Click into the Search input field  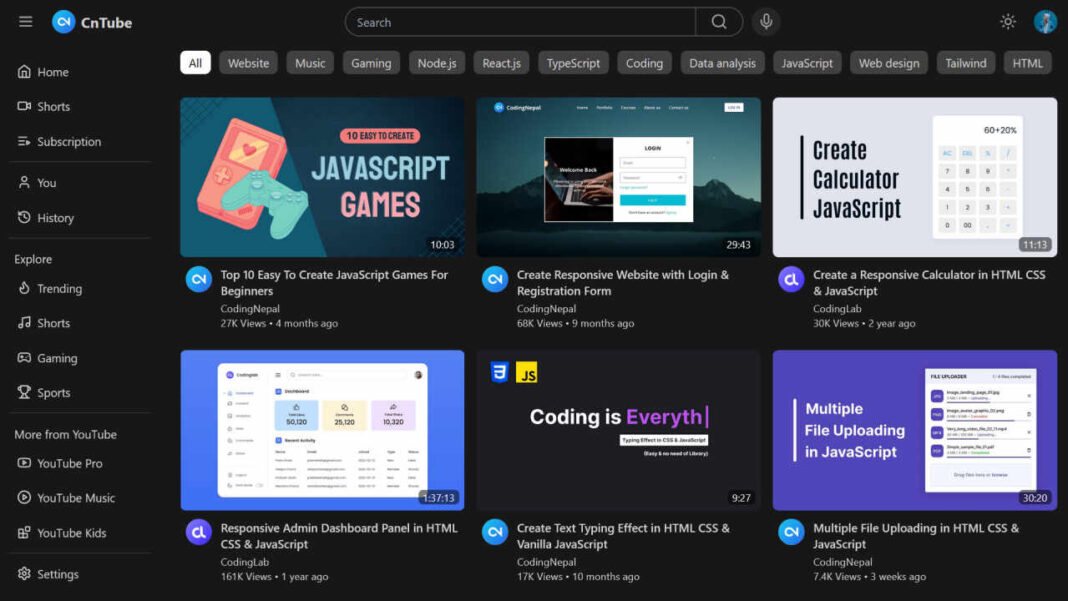pos(520,22)
